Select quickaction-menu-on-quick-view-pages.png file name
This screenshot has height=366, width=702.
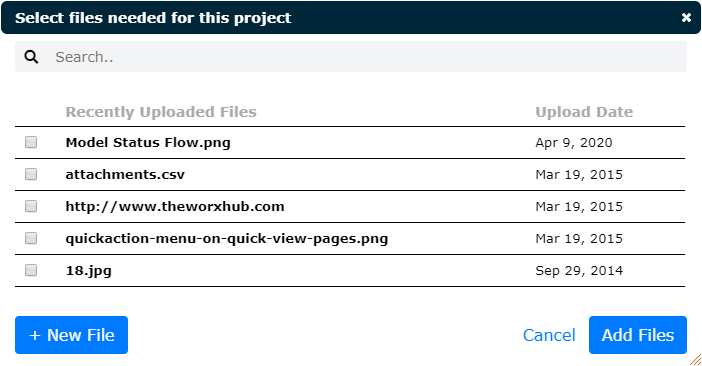(x=227, y=238)
